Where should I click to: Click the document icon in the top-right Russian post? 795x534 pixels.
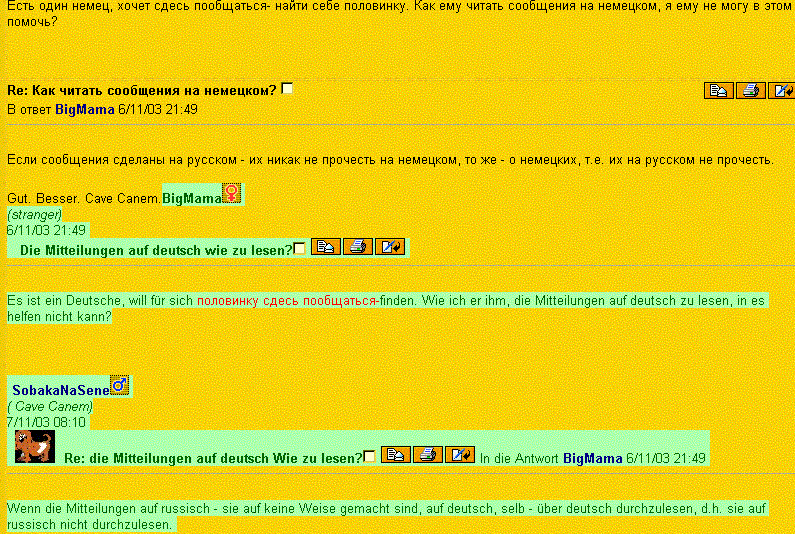coord(718,91)
